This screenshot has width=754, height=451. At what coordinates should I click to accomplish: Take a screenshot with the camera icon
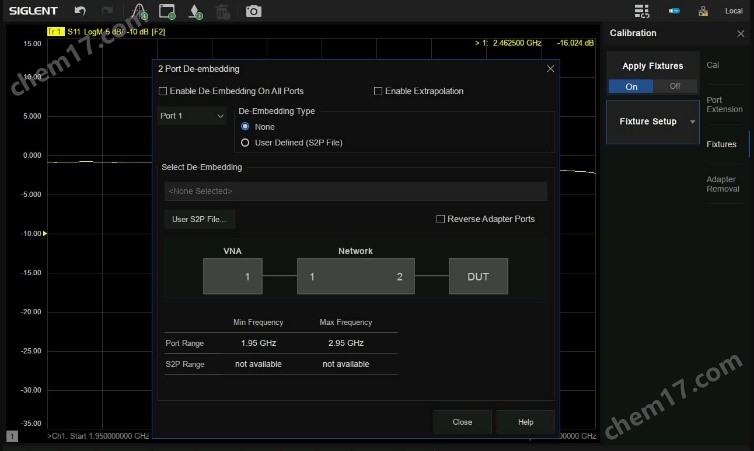pos(254,11)
